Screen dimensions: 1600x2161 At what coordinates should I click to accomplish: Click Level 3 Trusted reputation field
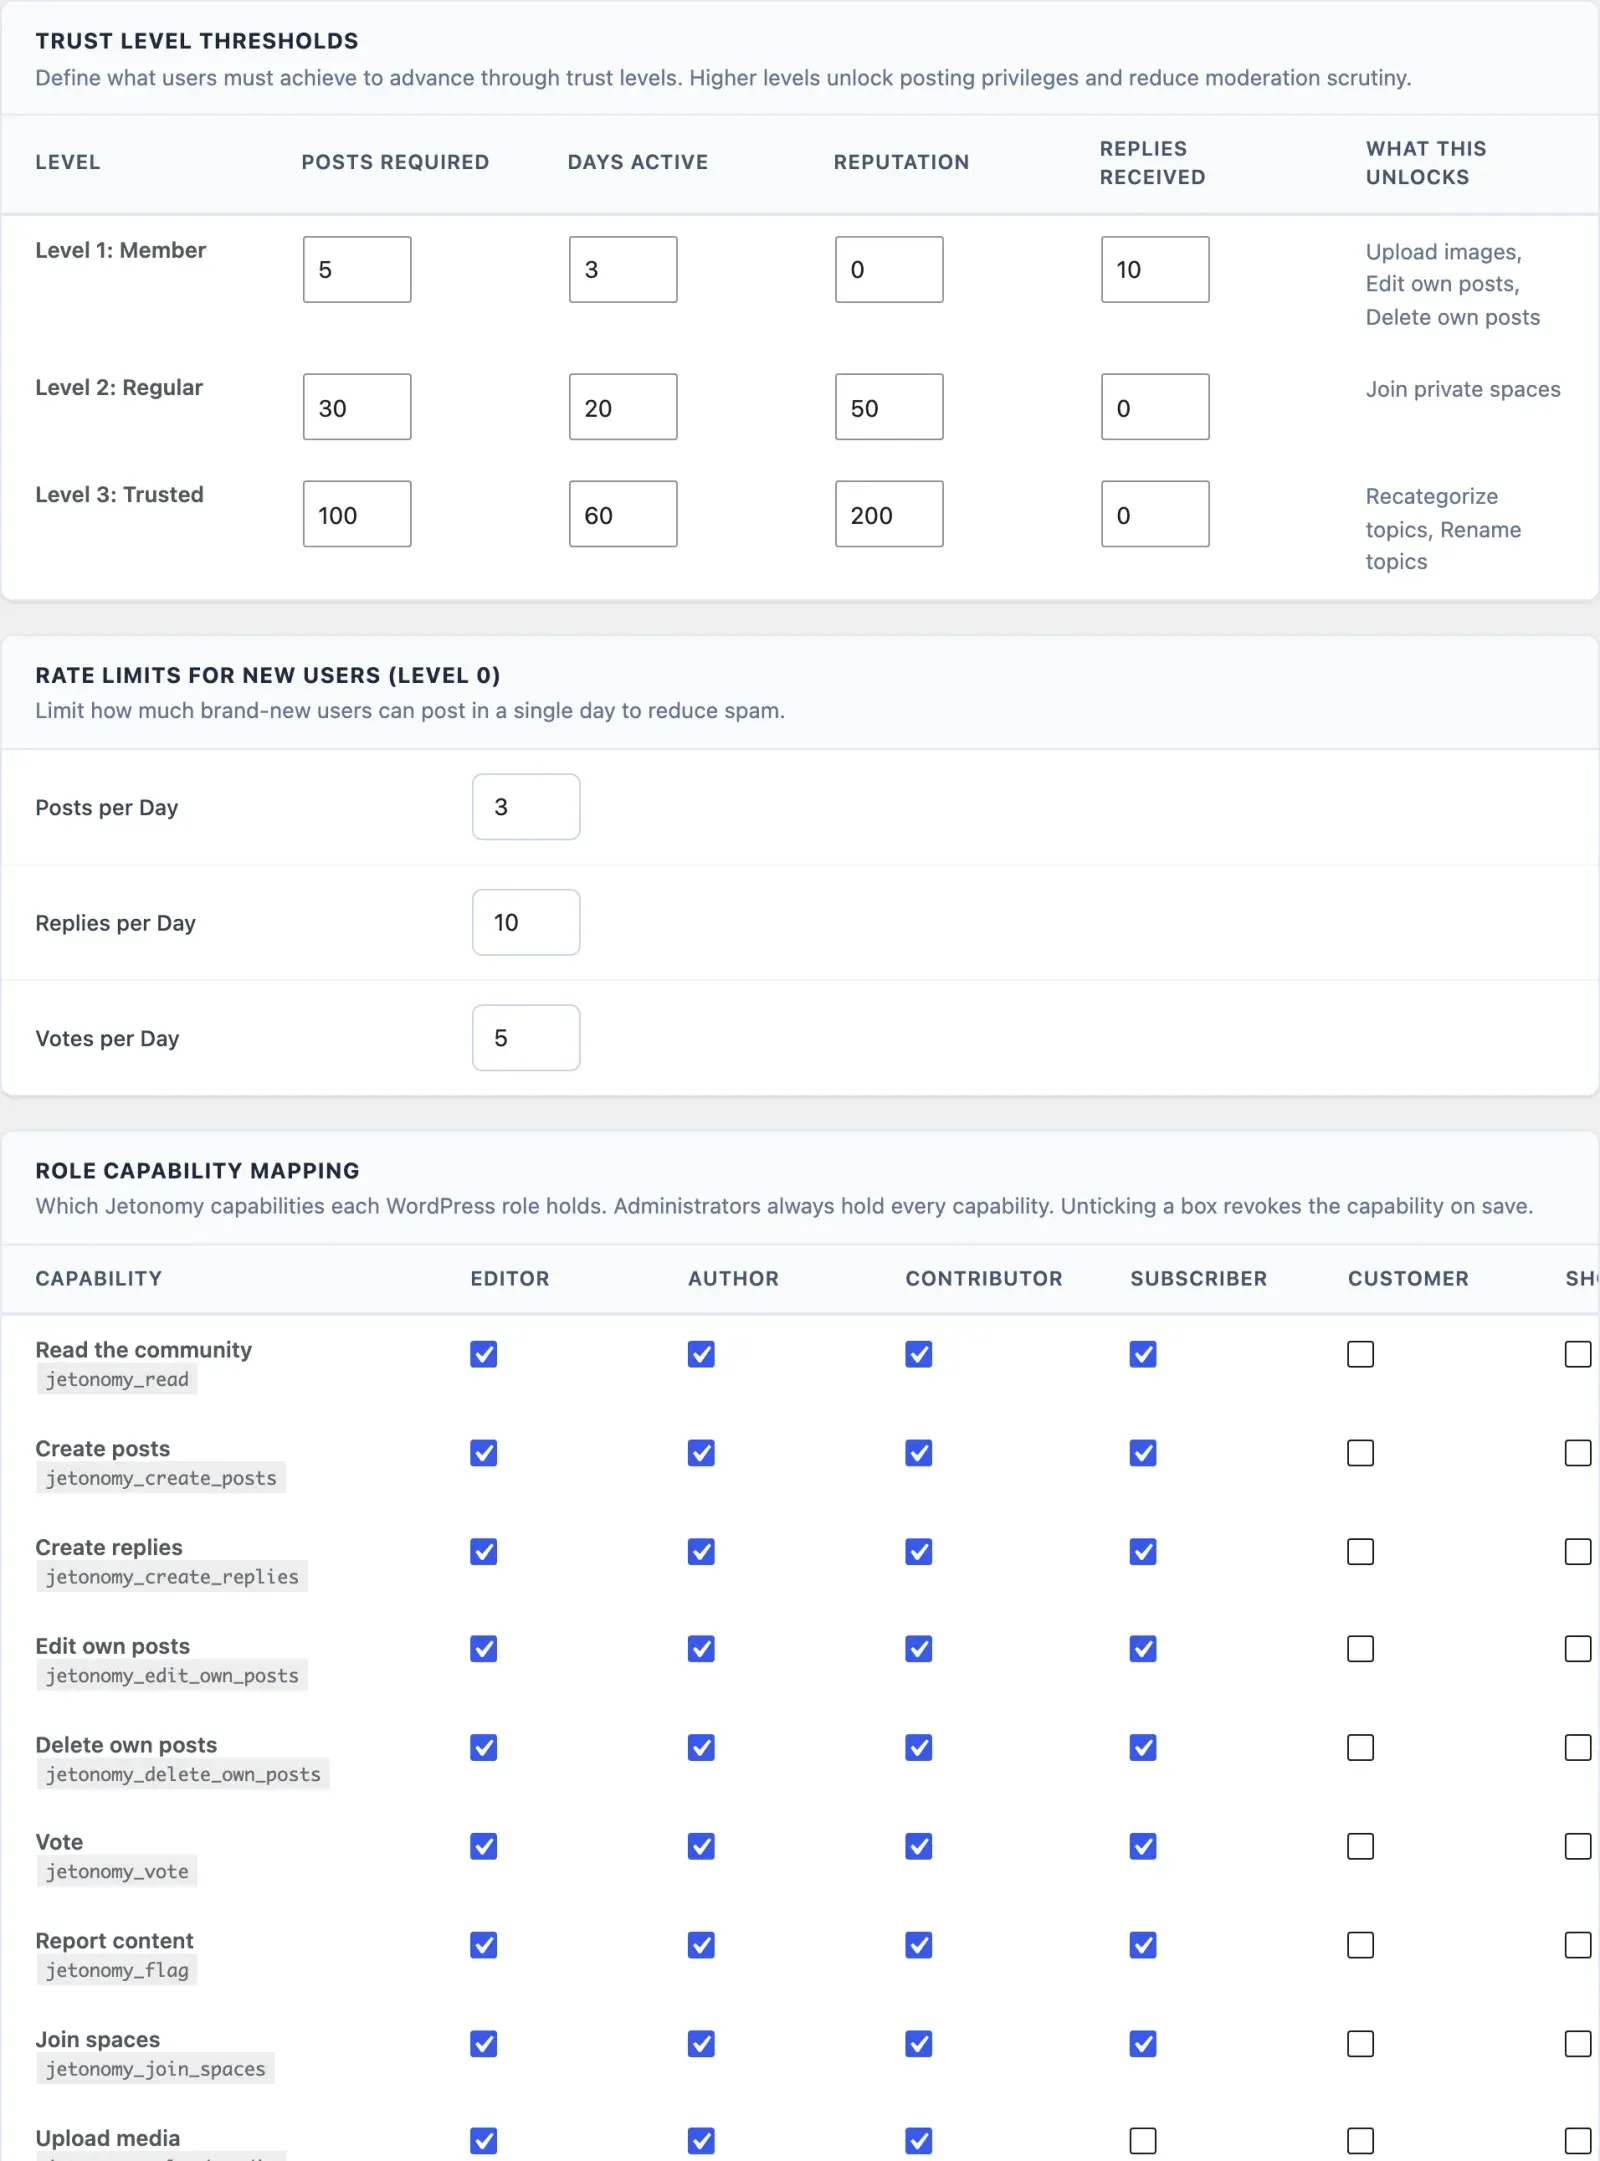(889, 514)
